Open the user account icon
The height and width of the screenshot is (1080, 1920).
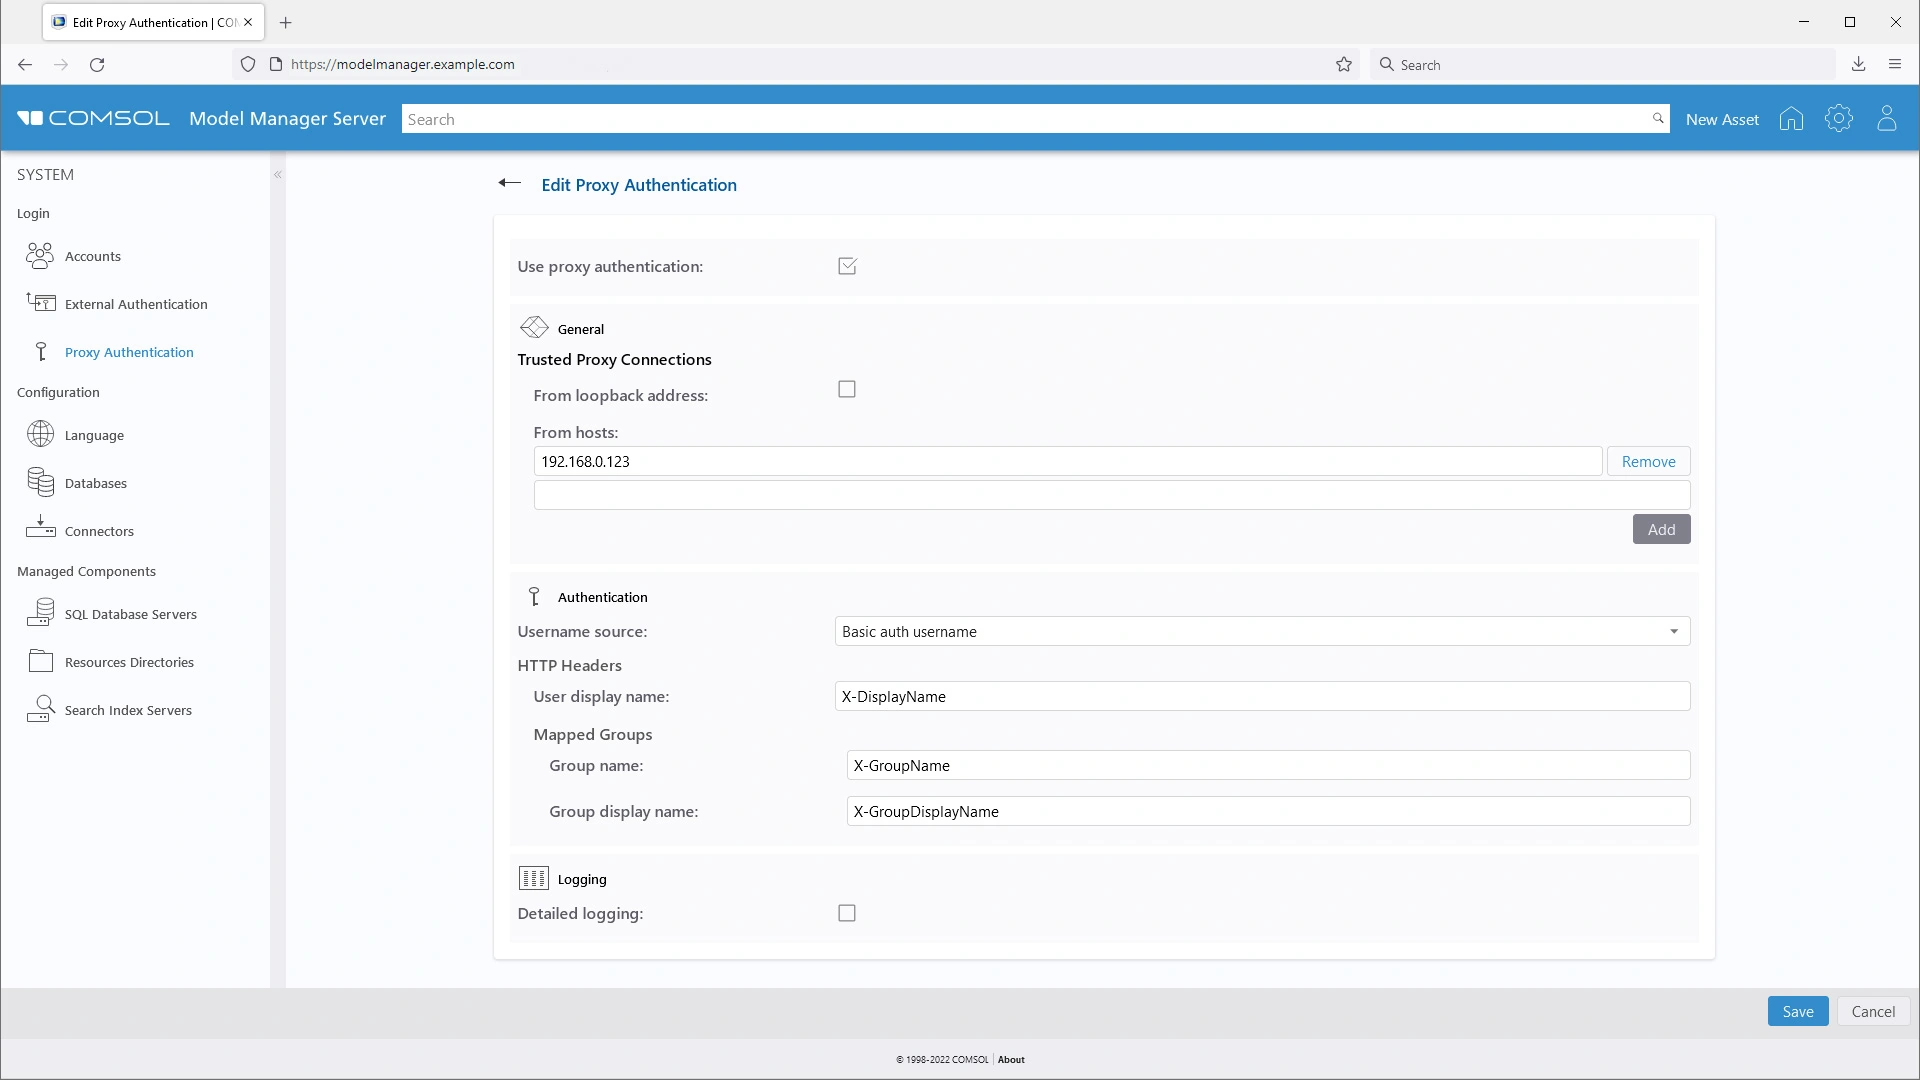1886,119
